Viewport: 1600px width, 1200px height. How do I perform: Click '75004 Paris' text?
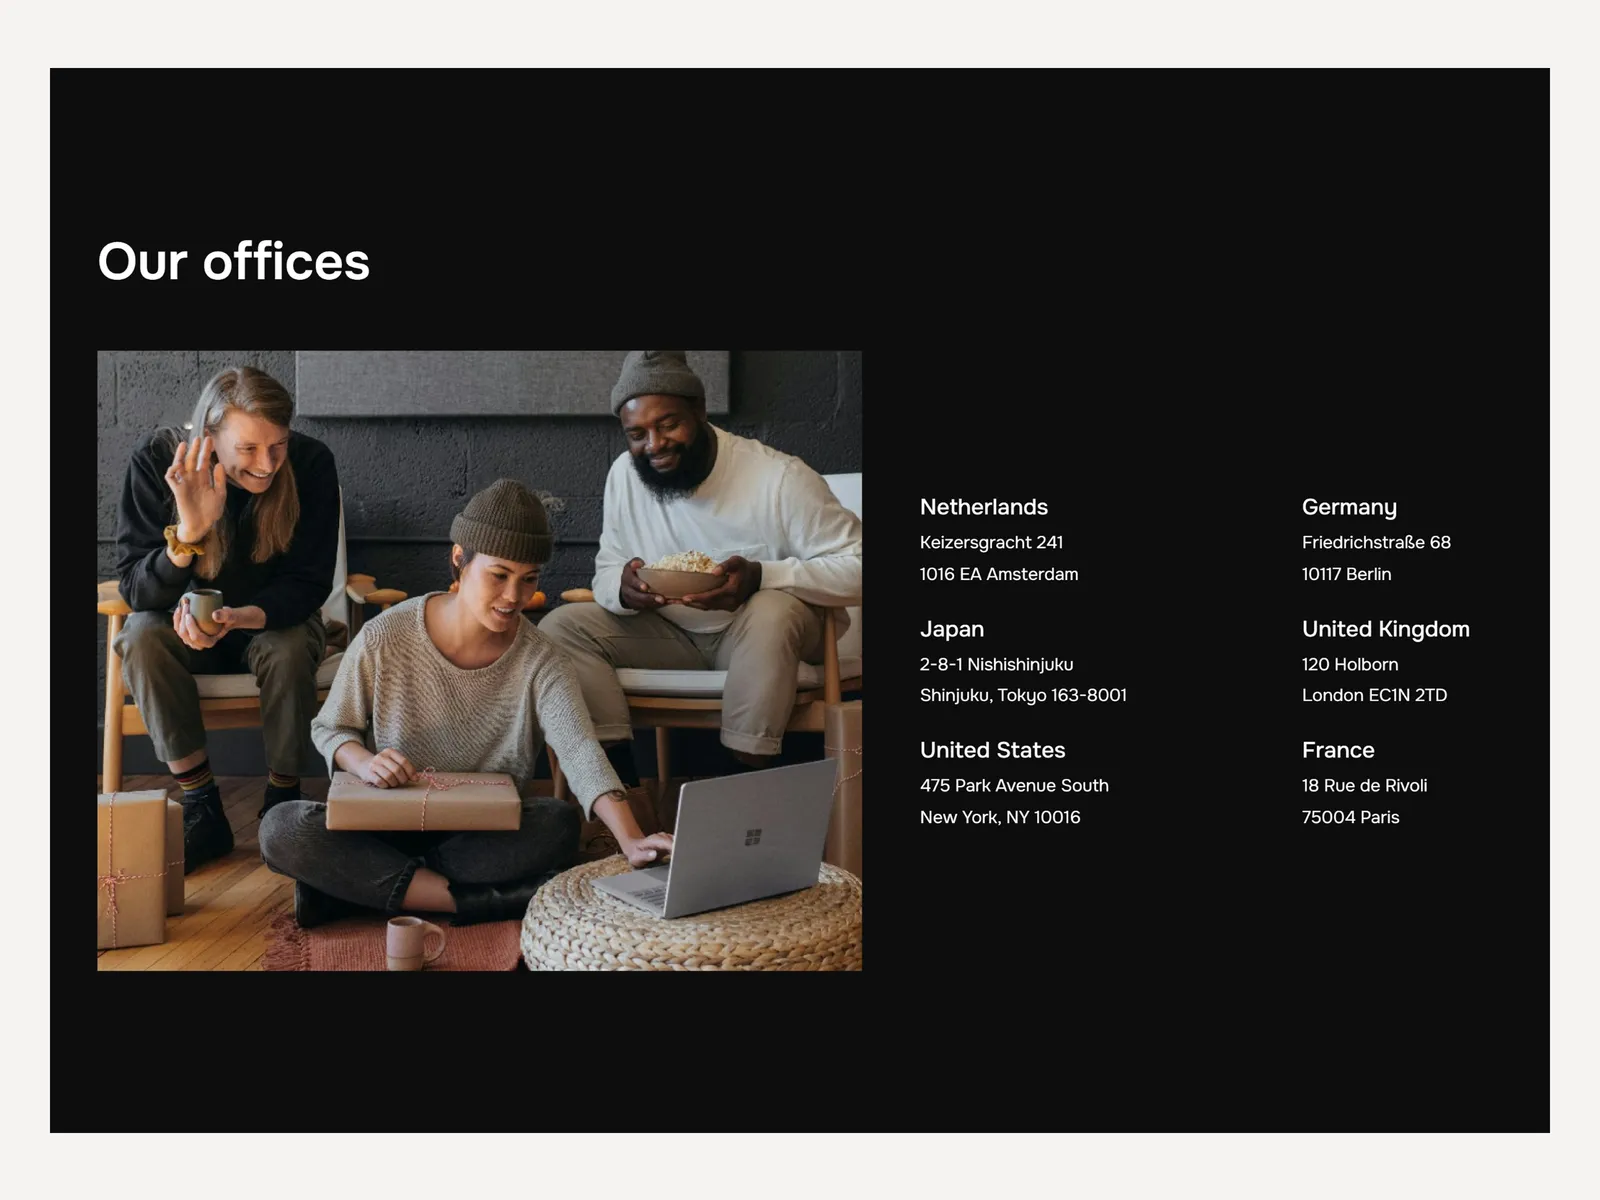pyautogui.click(x=1351, y=817)
